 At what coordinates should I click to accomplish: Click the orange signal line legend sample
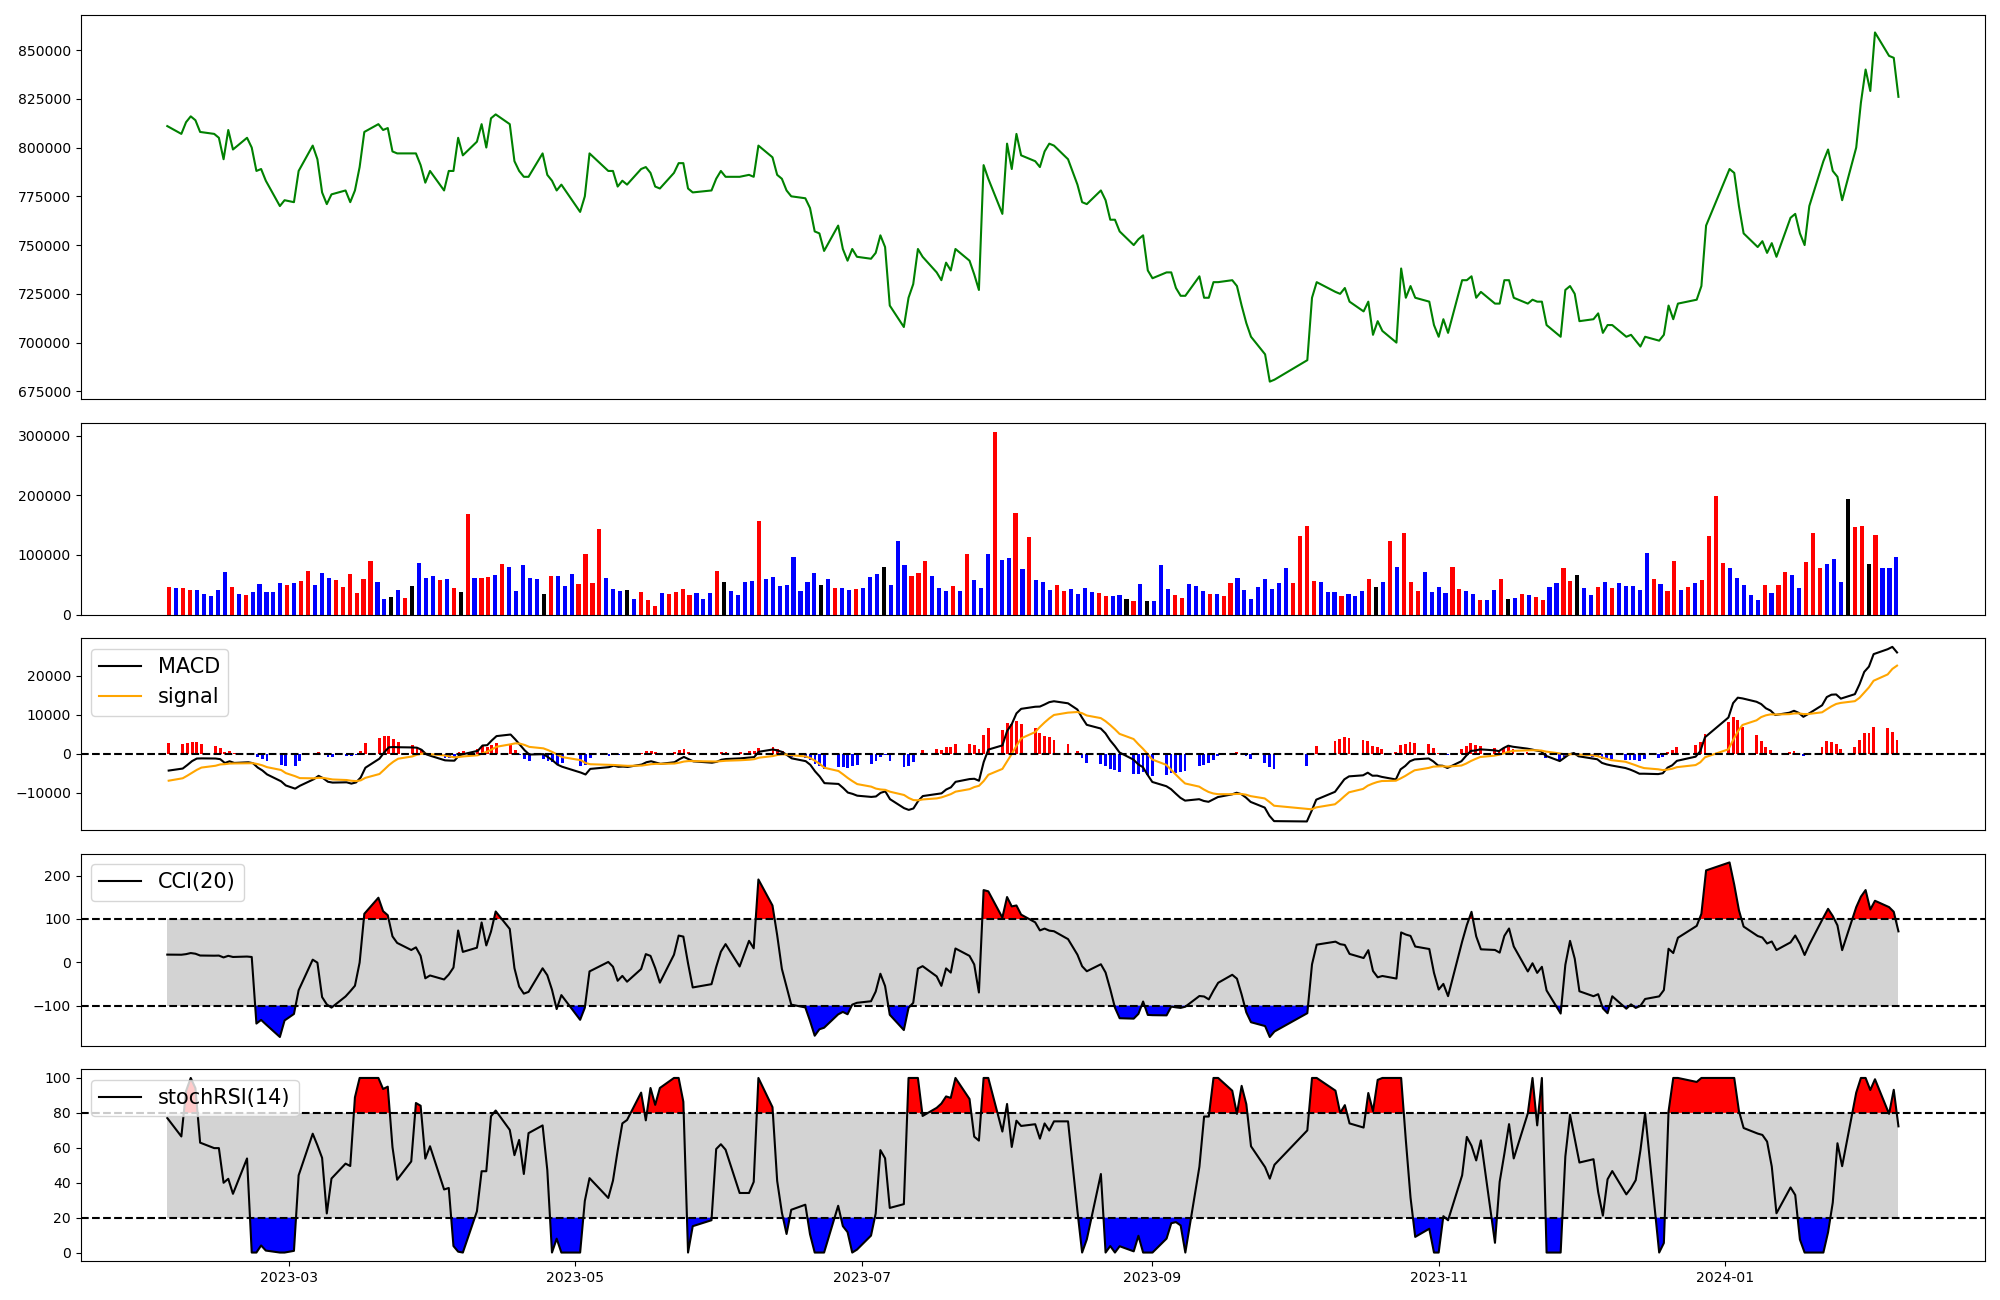coord(122,697)
